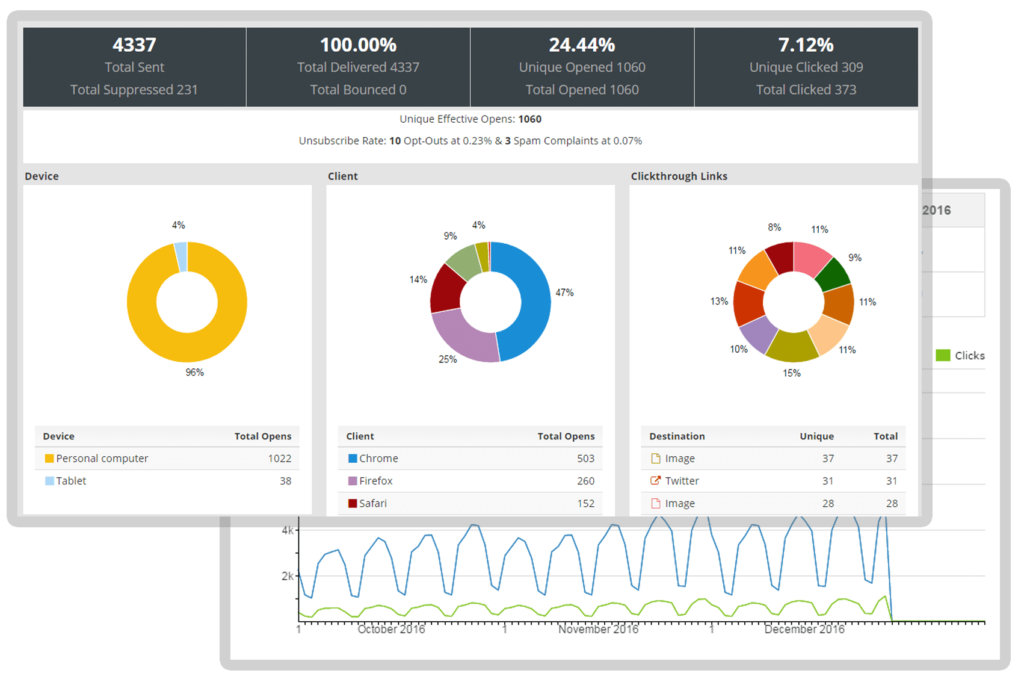The height and width of the screenshot is (685, 1024).
Task: Click the Unique Opened 24.44% stat tile
Action: point(582,67)
